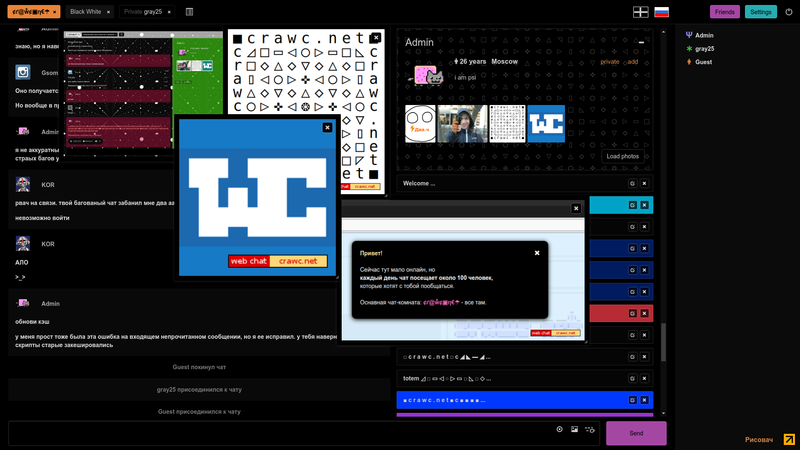Click the private link in Admin profile
This screenshot has height=450, width=800.
pyautogui.click(x=610, y=62)
